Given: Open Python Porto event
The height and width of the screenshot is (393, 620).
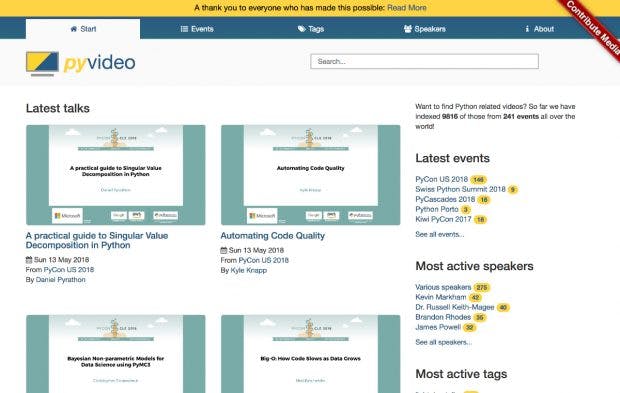Looking at the screenshot, I should pyautogui.click(x=437, y=209).
